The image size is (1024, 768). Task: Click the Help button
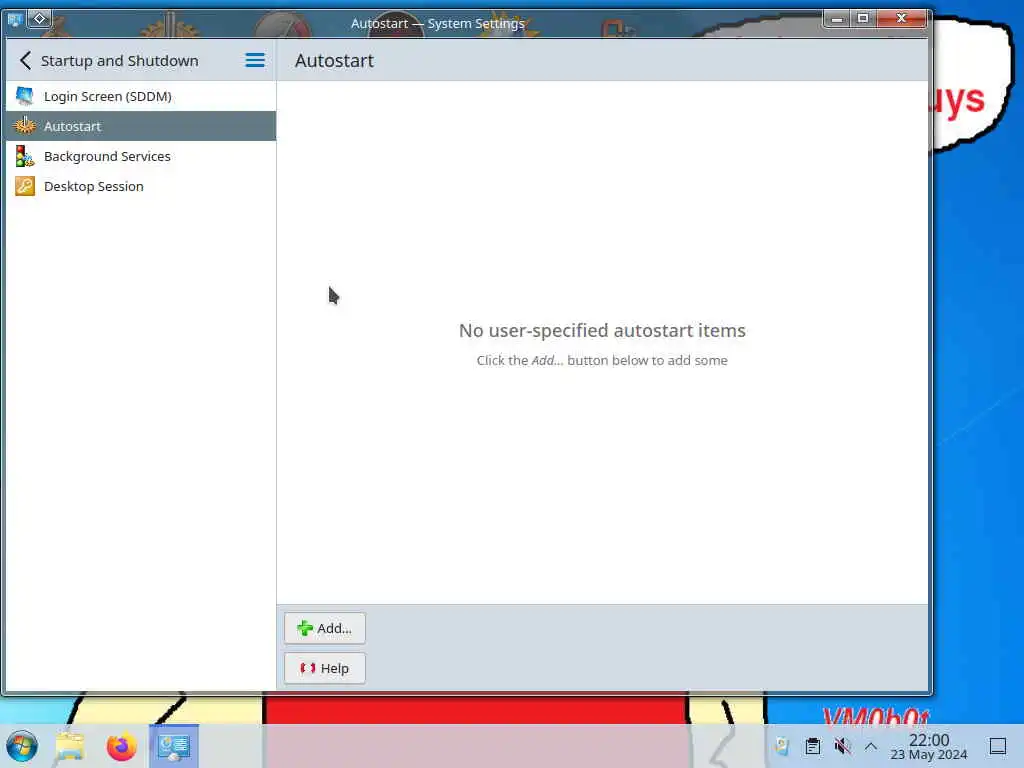[325, 668]
